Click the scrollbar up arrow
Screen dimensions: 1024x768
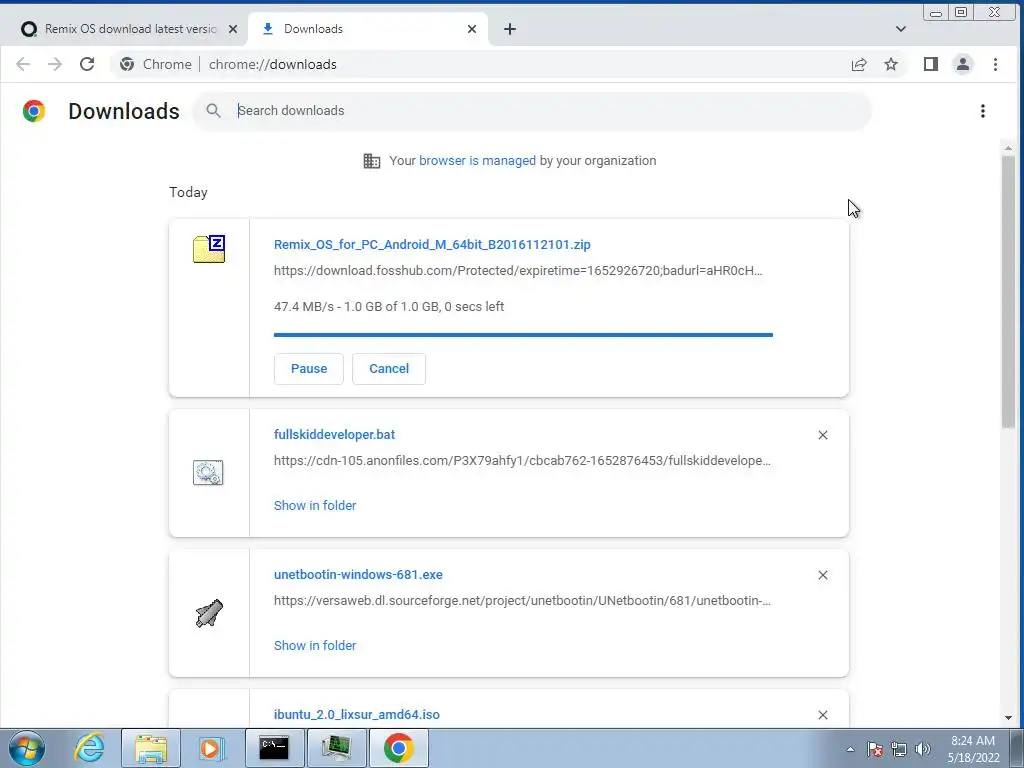coord(1008,149)
